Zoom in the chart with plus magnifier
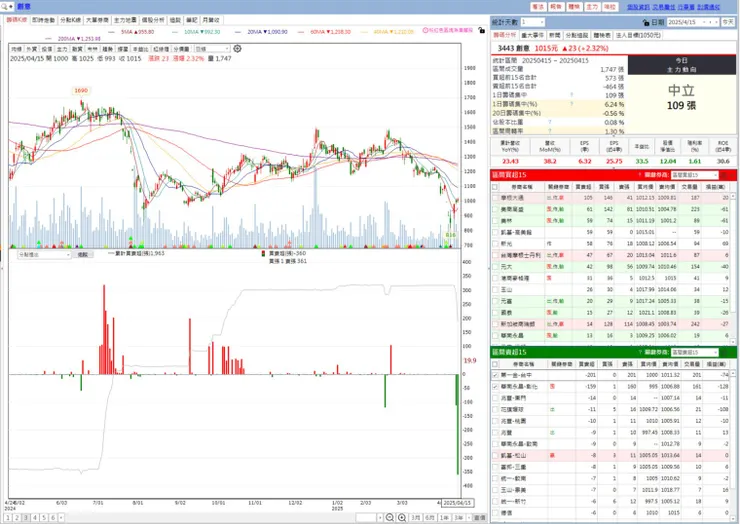The image size is (740, 524). (401, 517)
